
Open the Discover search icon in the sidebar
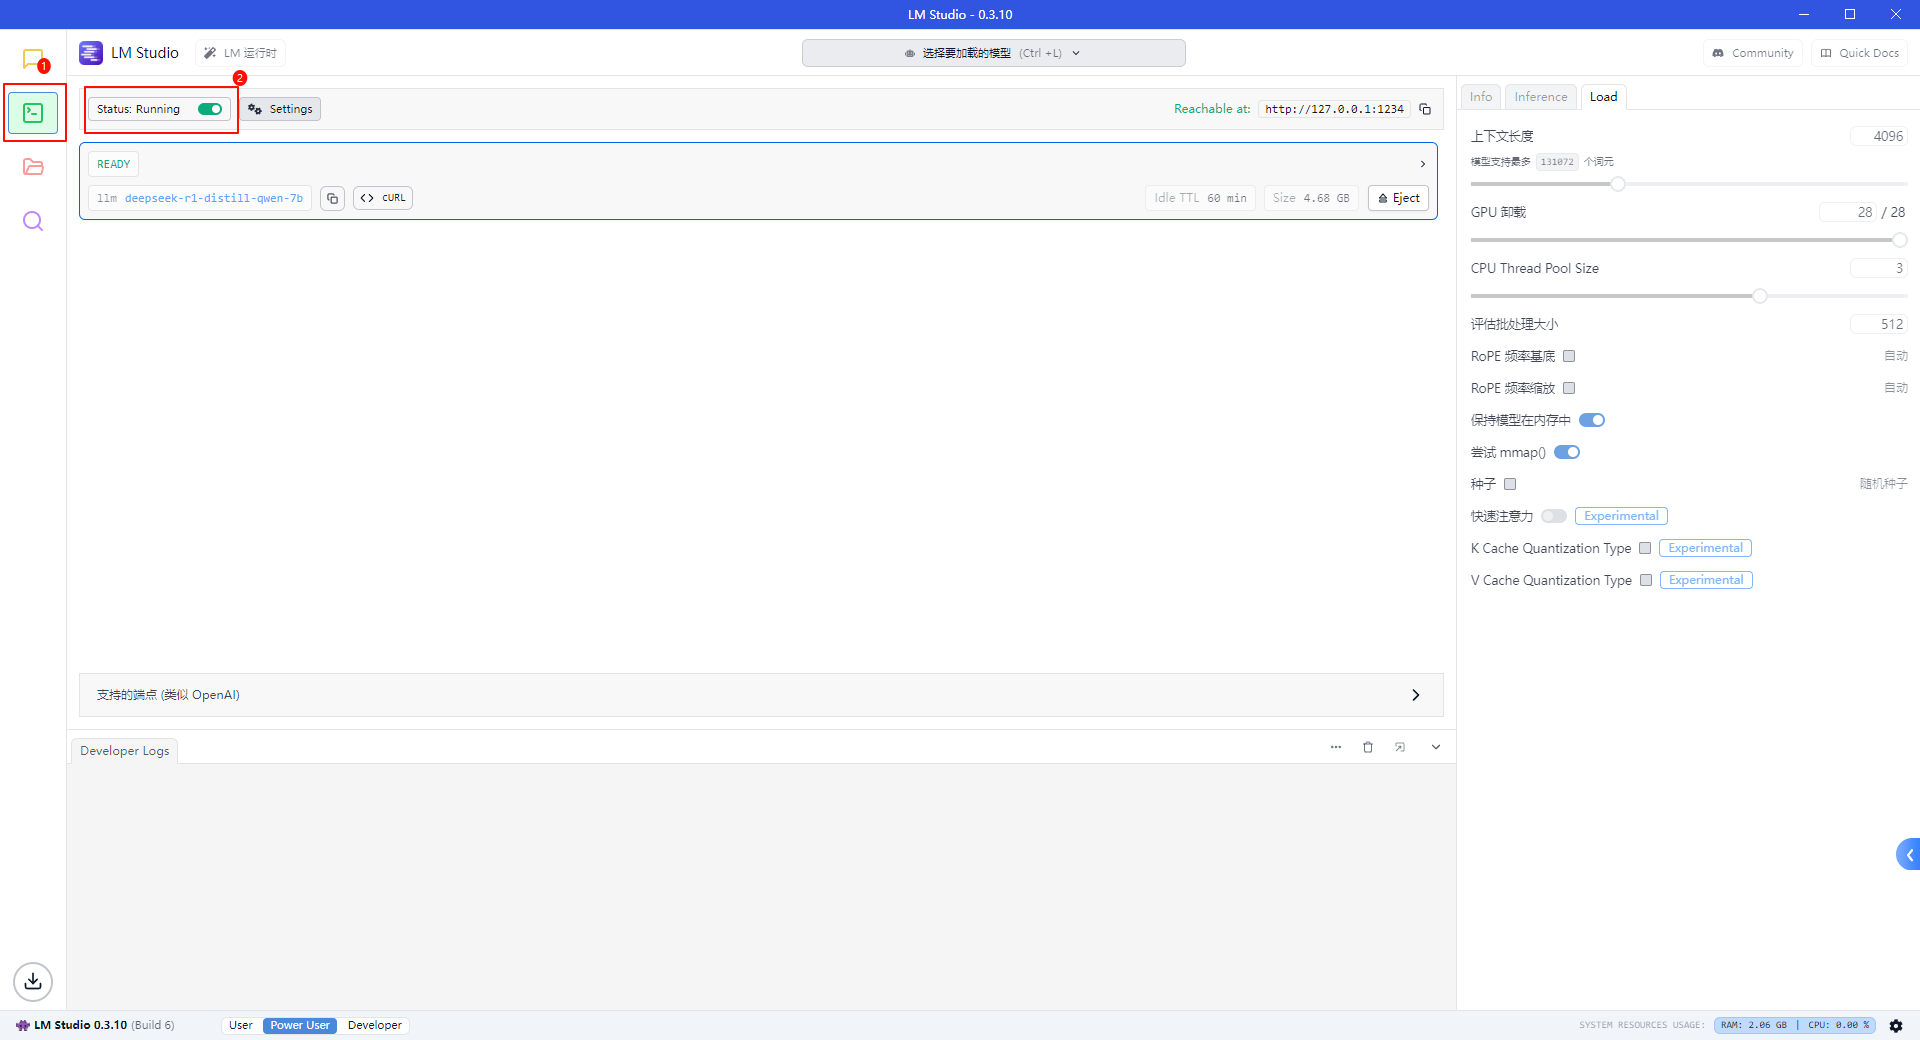(x=33, y=221)
